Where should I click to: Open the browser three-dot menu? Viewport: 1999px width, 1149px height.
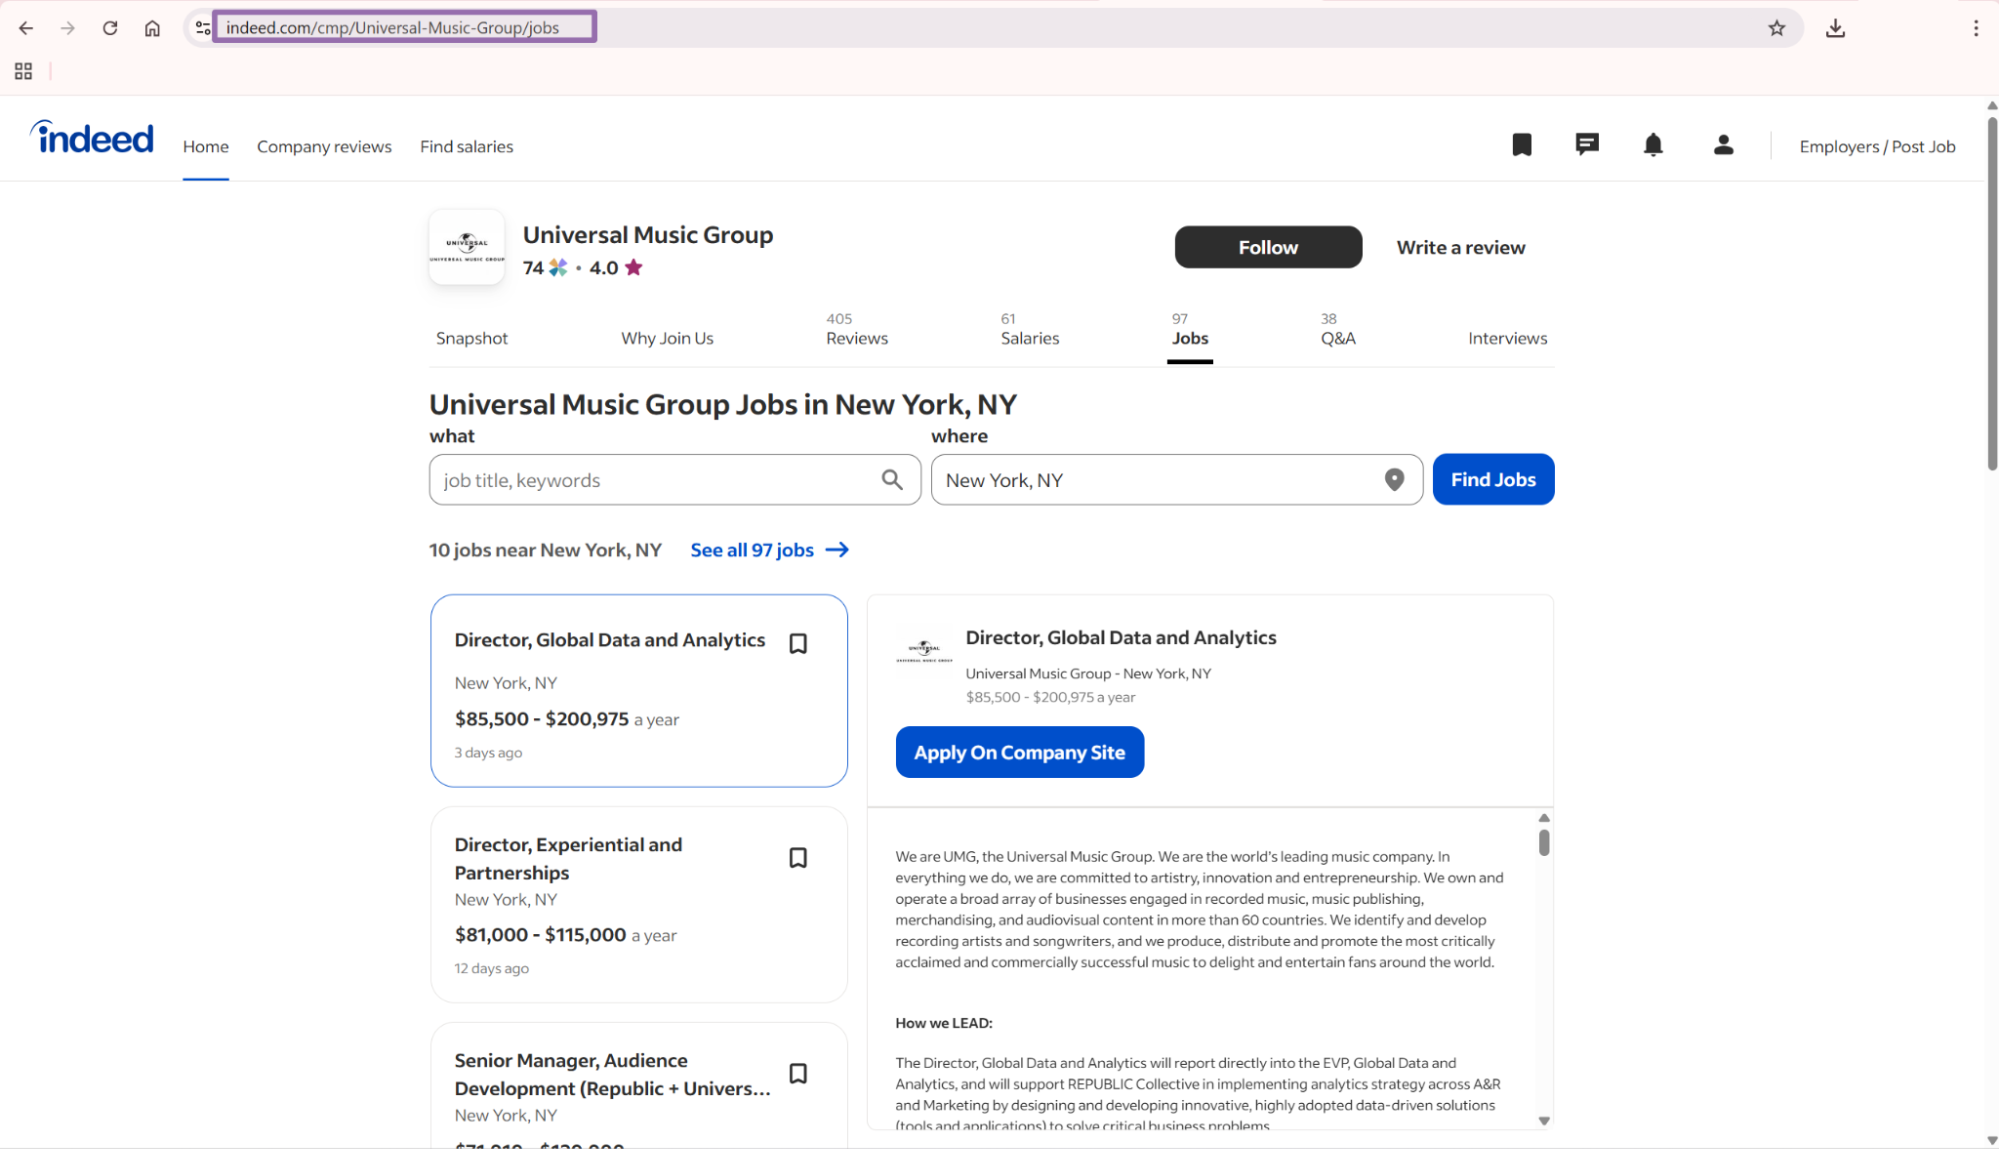coord(1975,28)
